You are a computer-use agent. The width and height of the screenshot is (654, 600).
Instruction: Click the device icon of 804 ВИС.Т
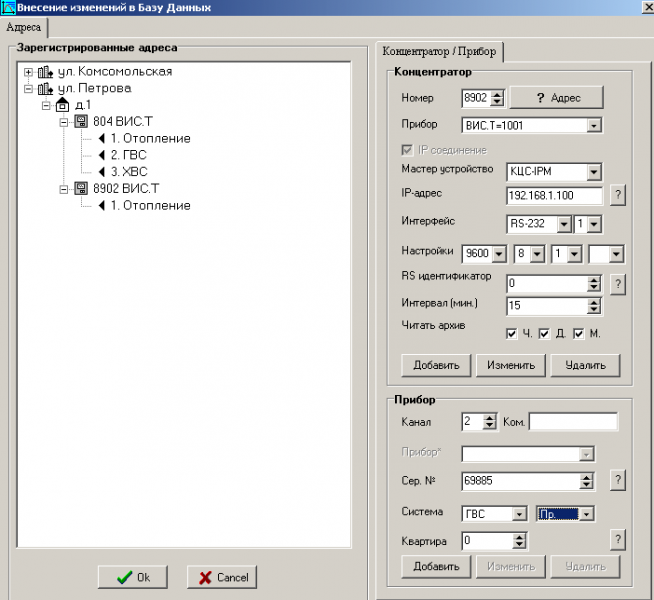tap(81, 121)
